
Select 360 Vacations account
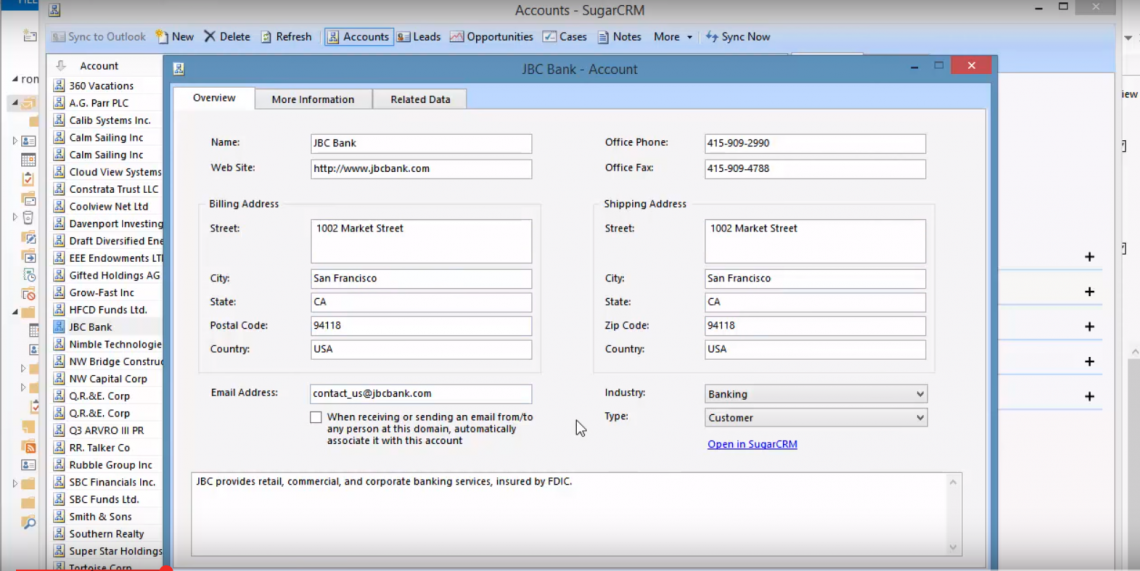click(101, 86)
